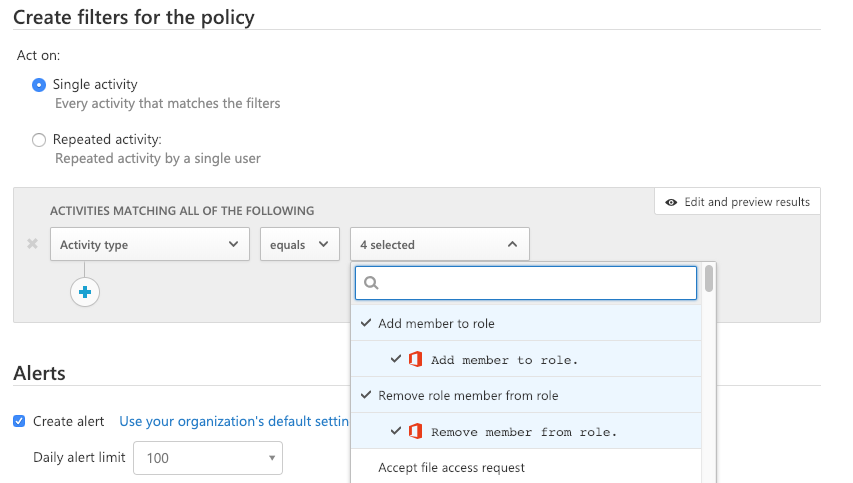Click the blue plus add-filter icon
The width and height of the screenshot is (853, 483).
click(x=85, y=293)
